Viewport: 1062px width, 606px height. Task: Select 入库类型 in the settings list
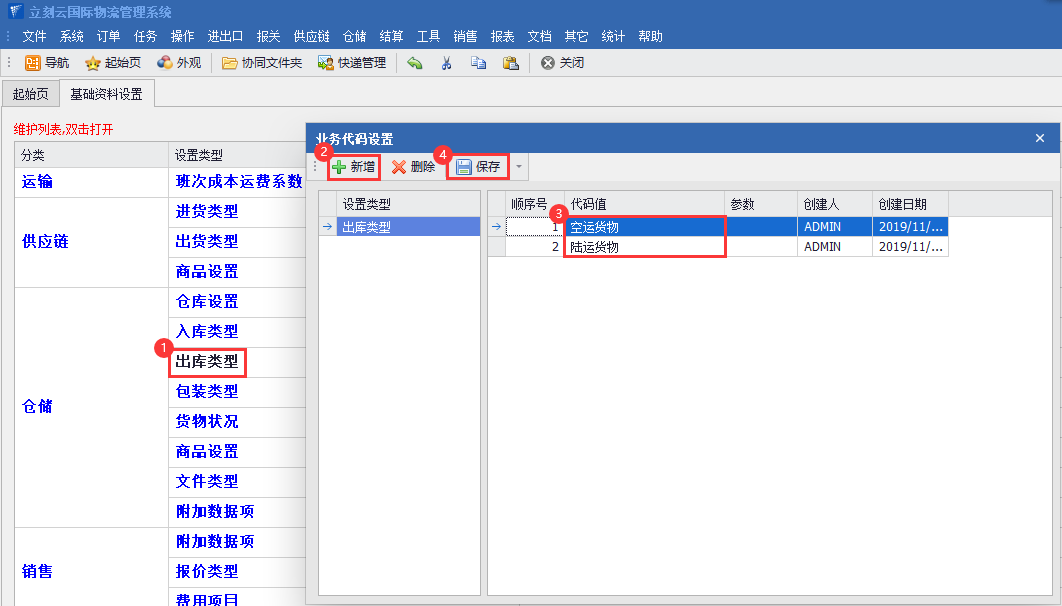pos(207,332)
